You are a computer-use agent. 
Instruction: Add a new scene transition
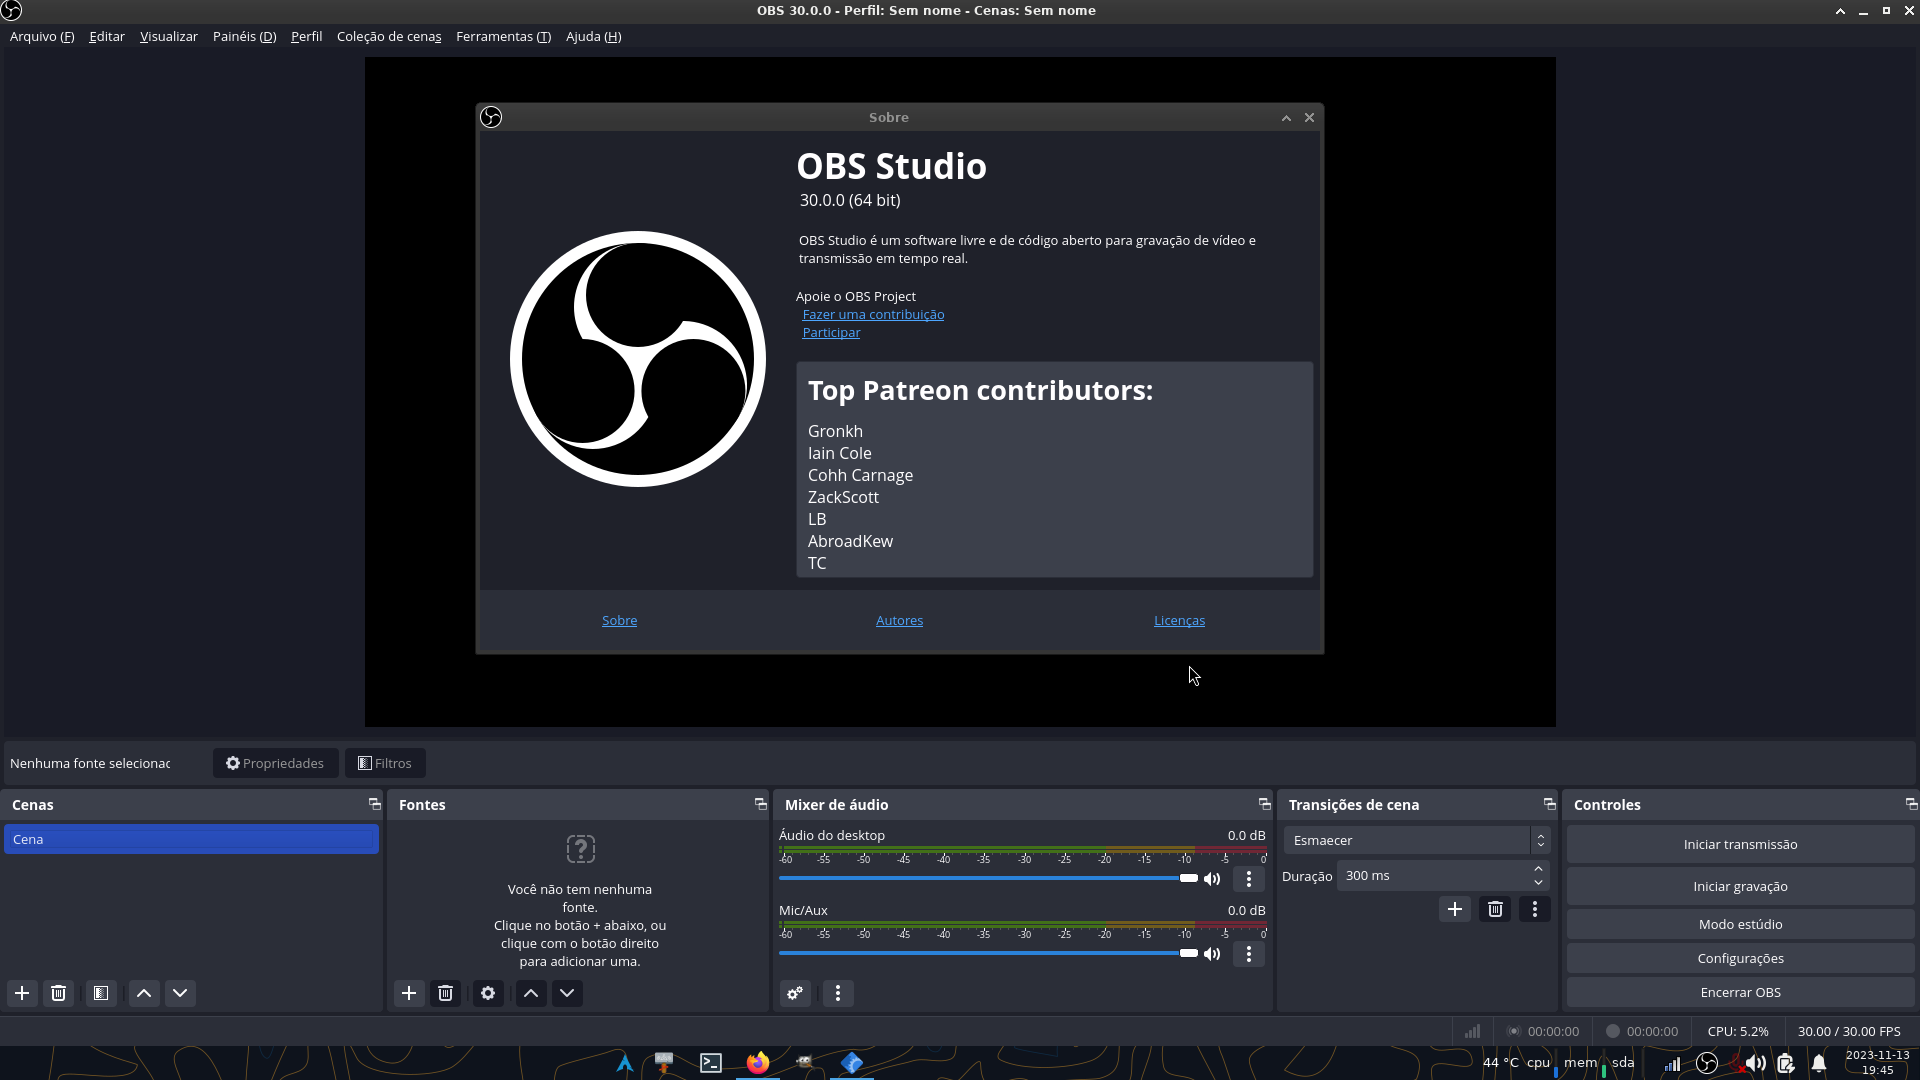1455,909
